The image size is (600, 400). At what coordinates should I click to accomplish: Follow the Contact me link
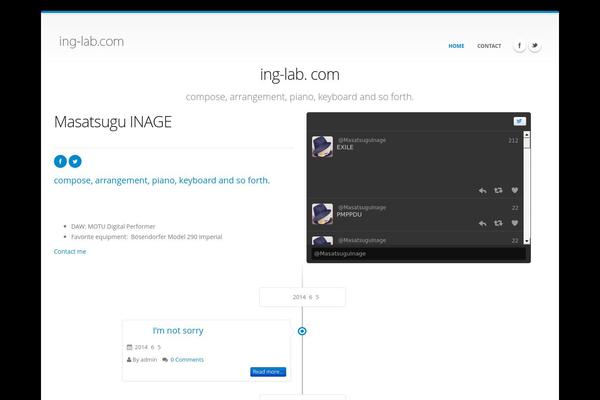pos(70,251)
